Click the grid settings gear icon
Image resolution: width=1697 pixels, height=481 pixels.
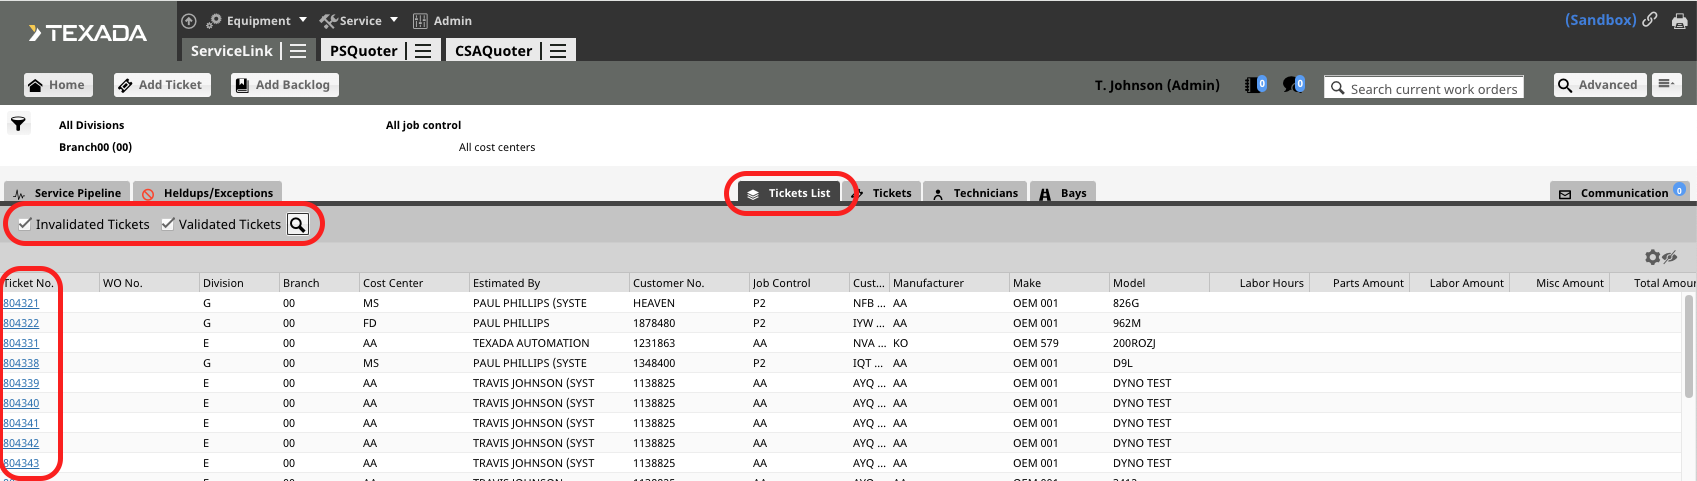click(x=1652, y=257)
